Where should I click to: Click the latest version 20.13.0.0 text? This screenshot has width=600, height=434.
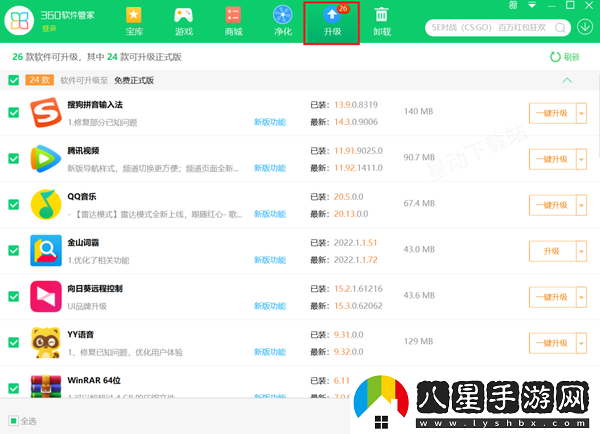(351, 214)
